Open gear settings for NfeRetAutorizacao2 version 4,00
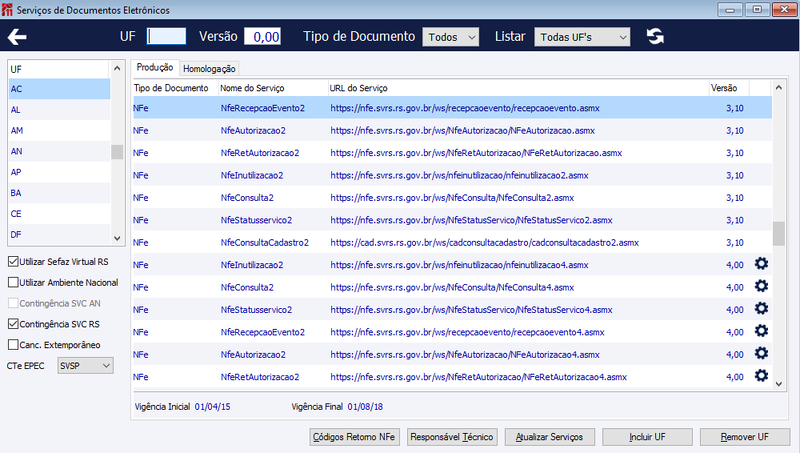 [761, 376]
